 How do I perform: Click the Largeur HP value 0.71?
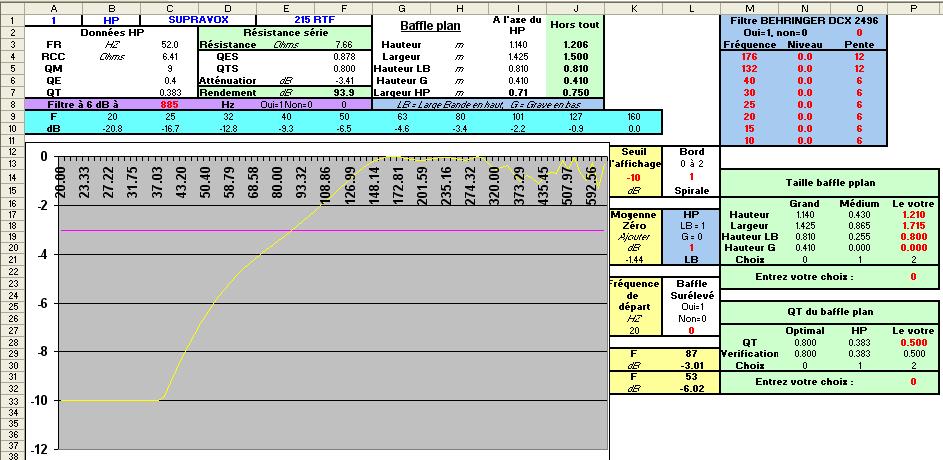(517, 93)
